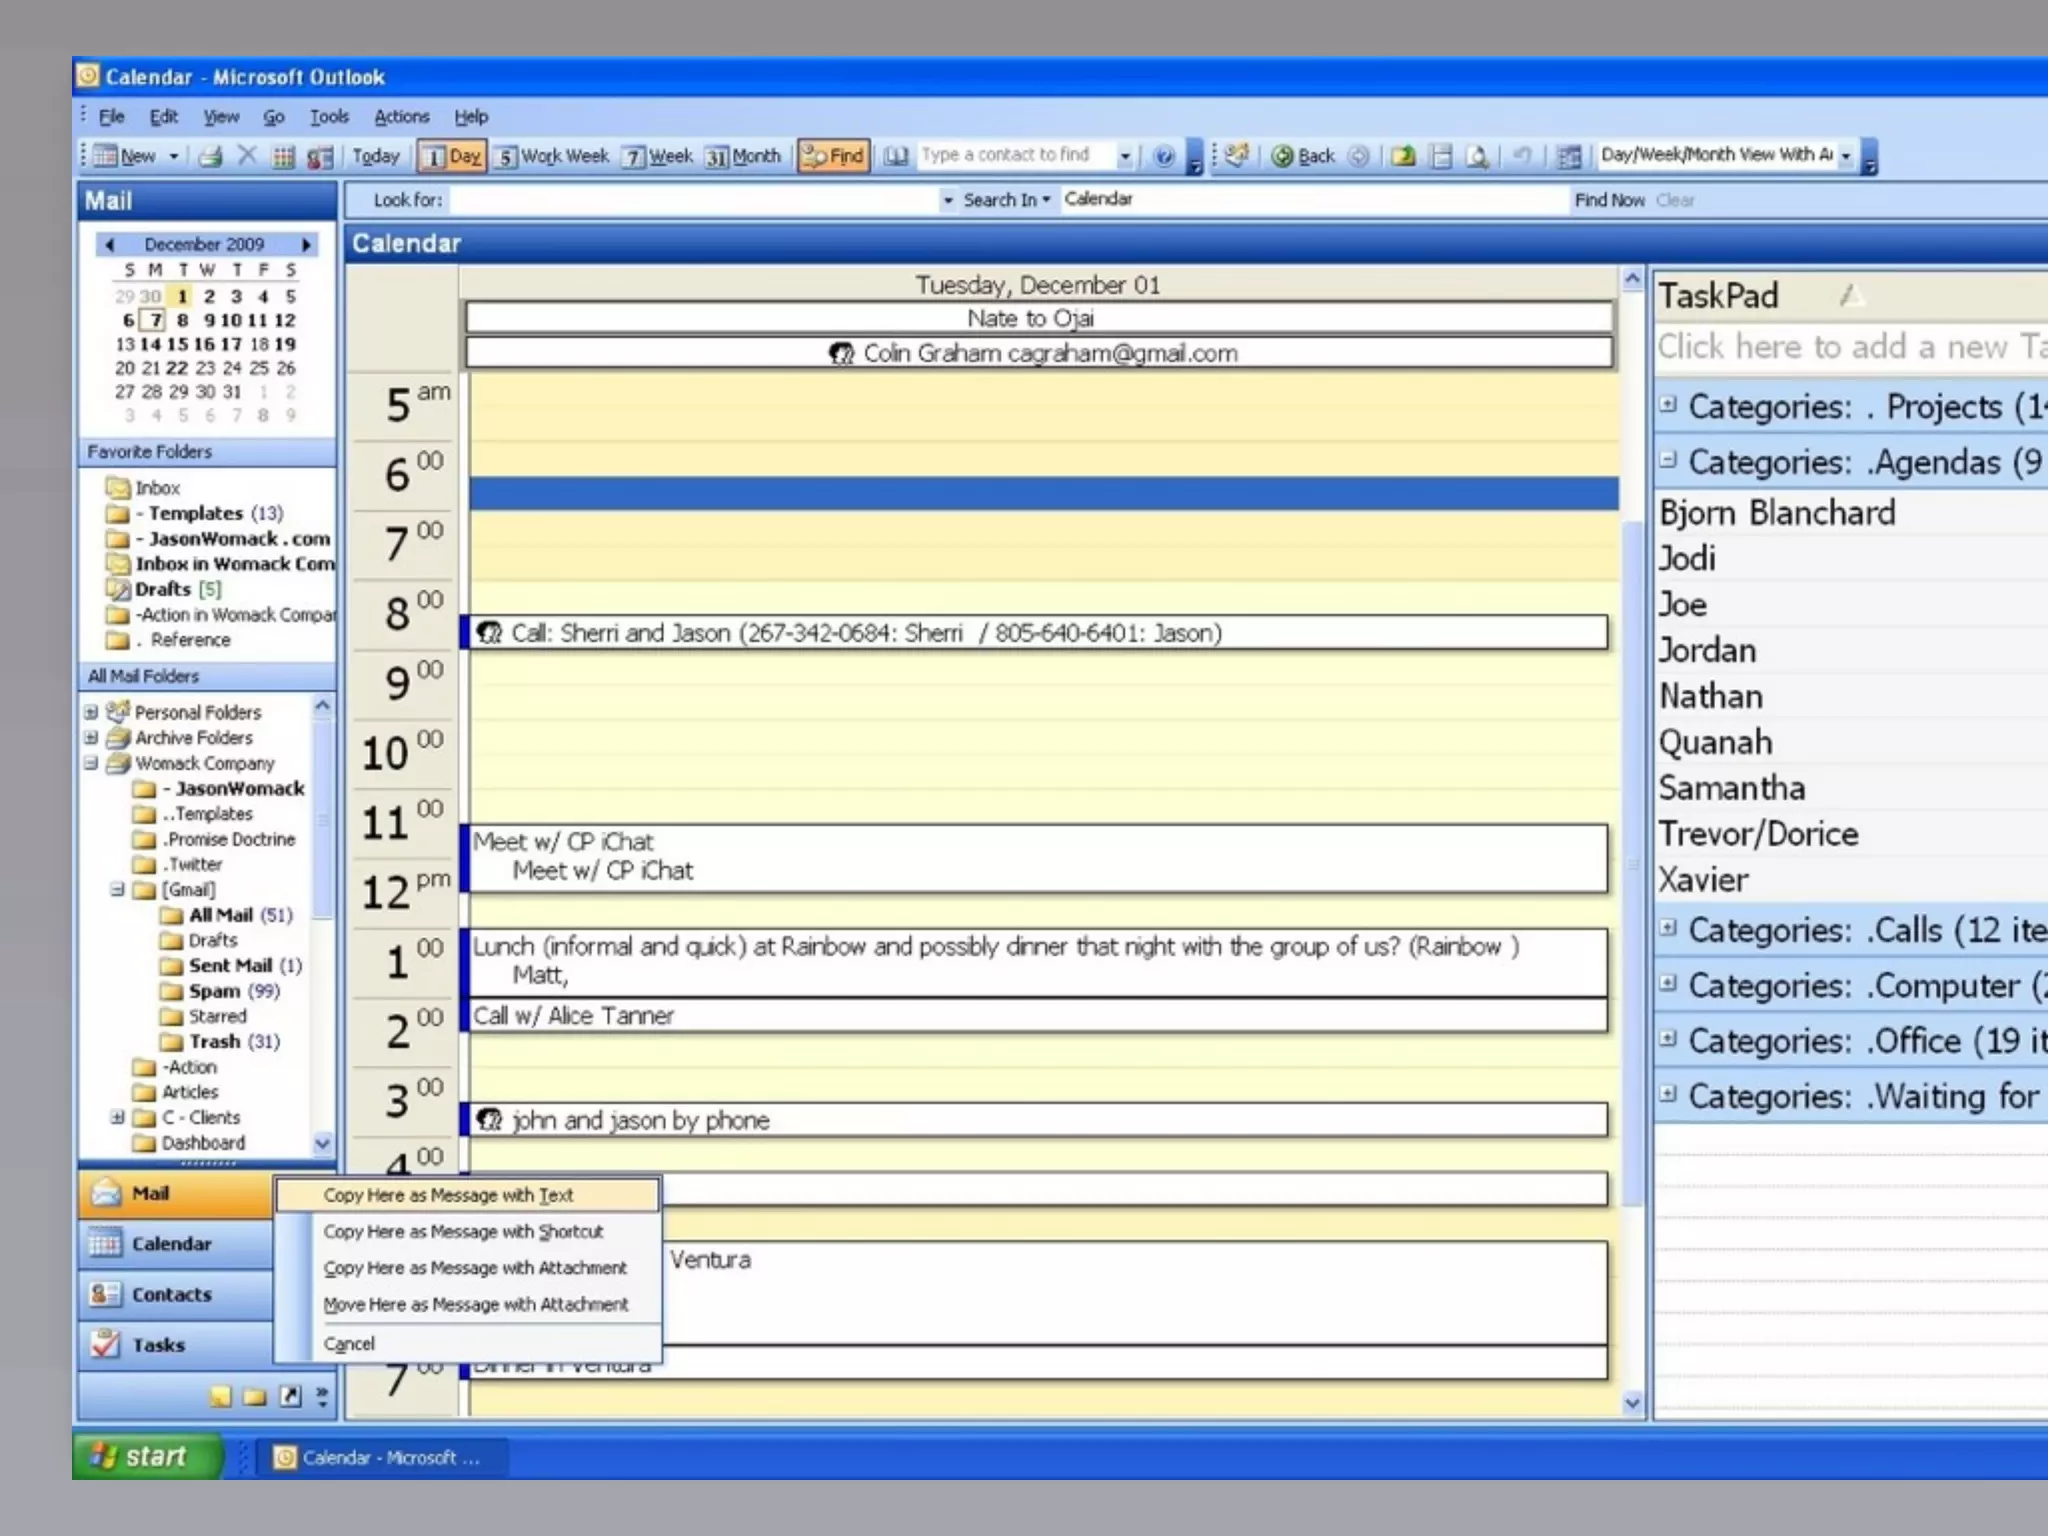Click the Look for search field
The width and height of the screenshot is (2048, 1536).
694,200
